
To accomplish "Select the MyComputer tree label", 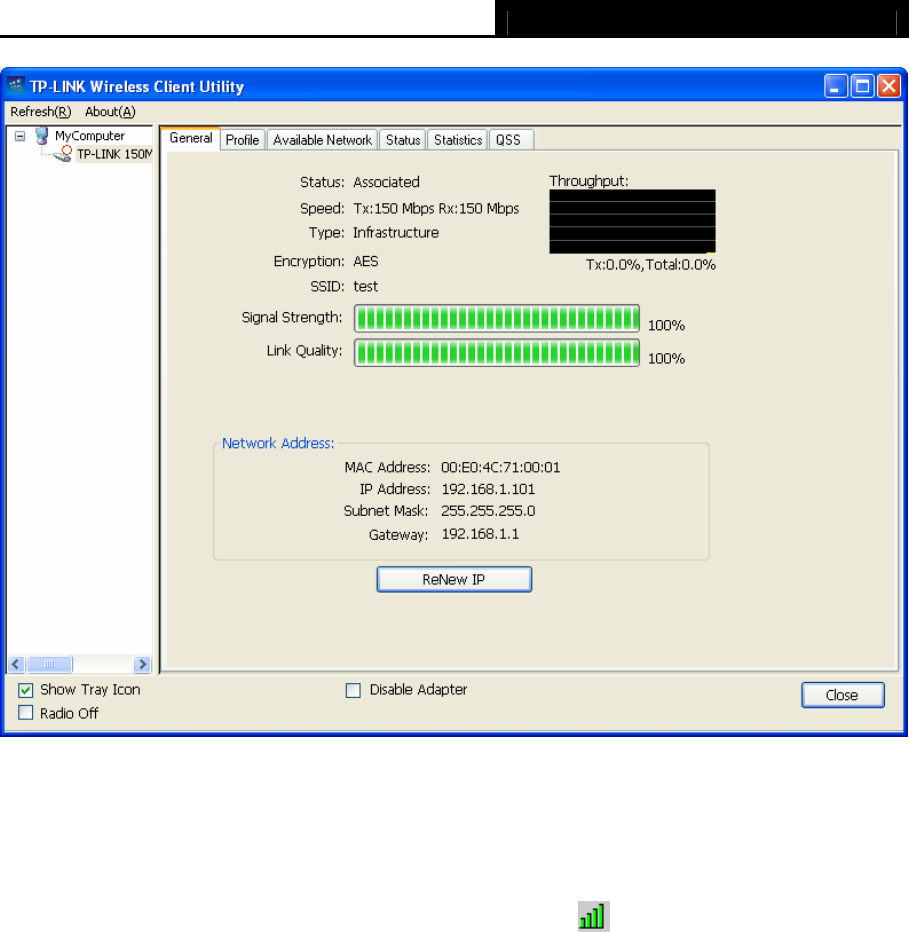I will point(90,136).
